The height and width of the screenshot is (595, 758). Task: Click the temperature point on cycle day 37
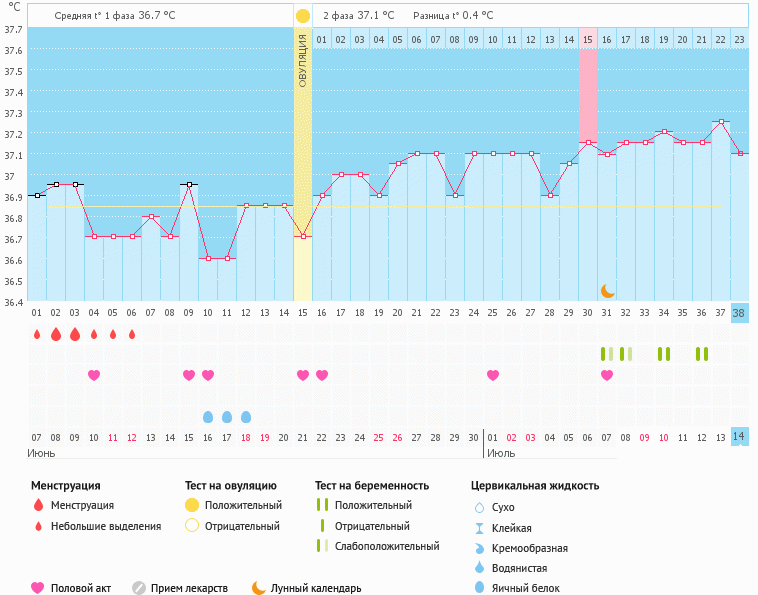point(720,122)
